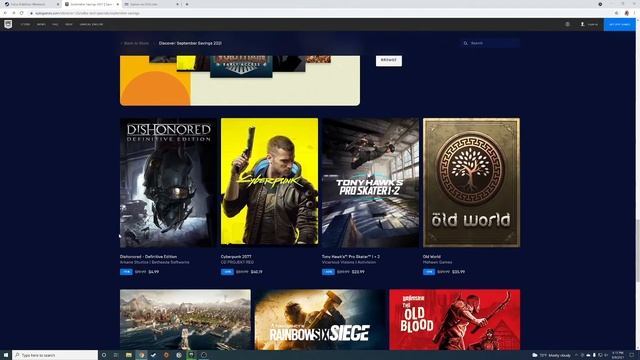Click the Dishonored - Definitive Edition title
Viewport: 640px width, 360px height.
coord(148,257)
